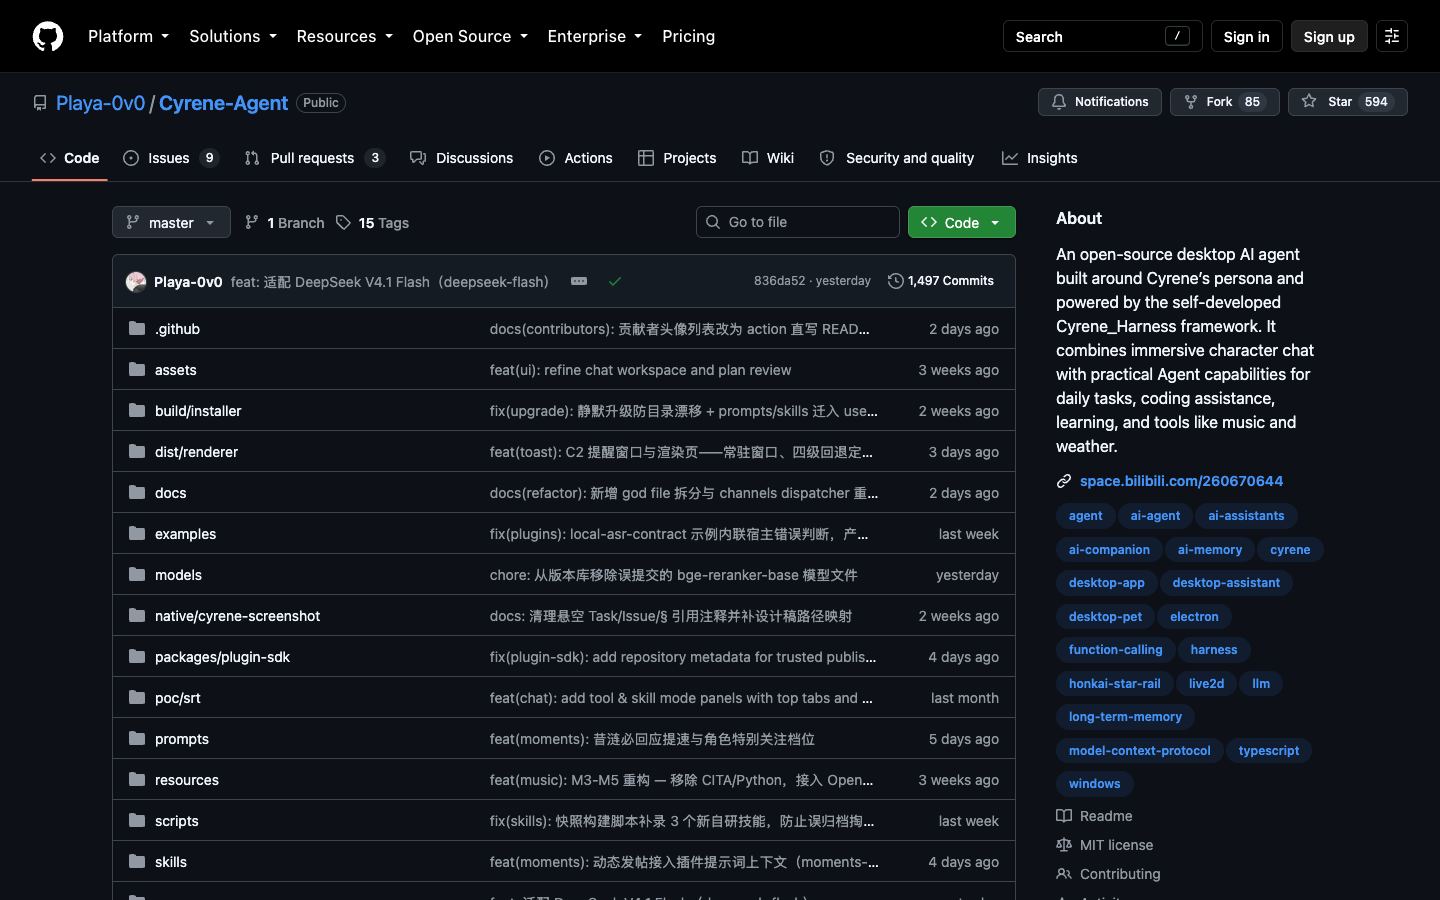Open the dist/renderer folder
The image size is (1440, 900).
[x=196, y=452]
